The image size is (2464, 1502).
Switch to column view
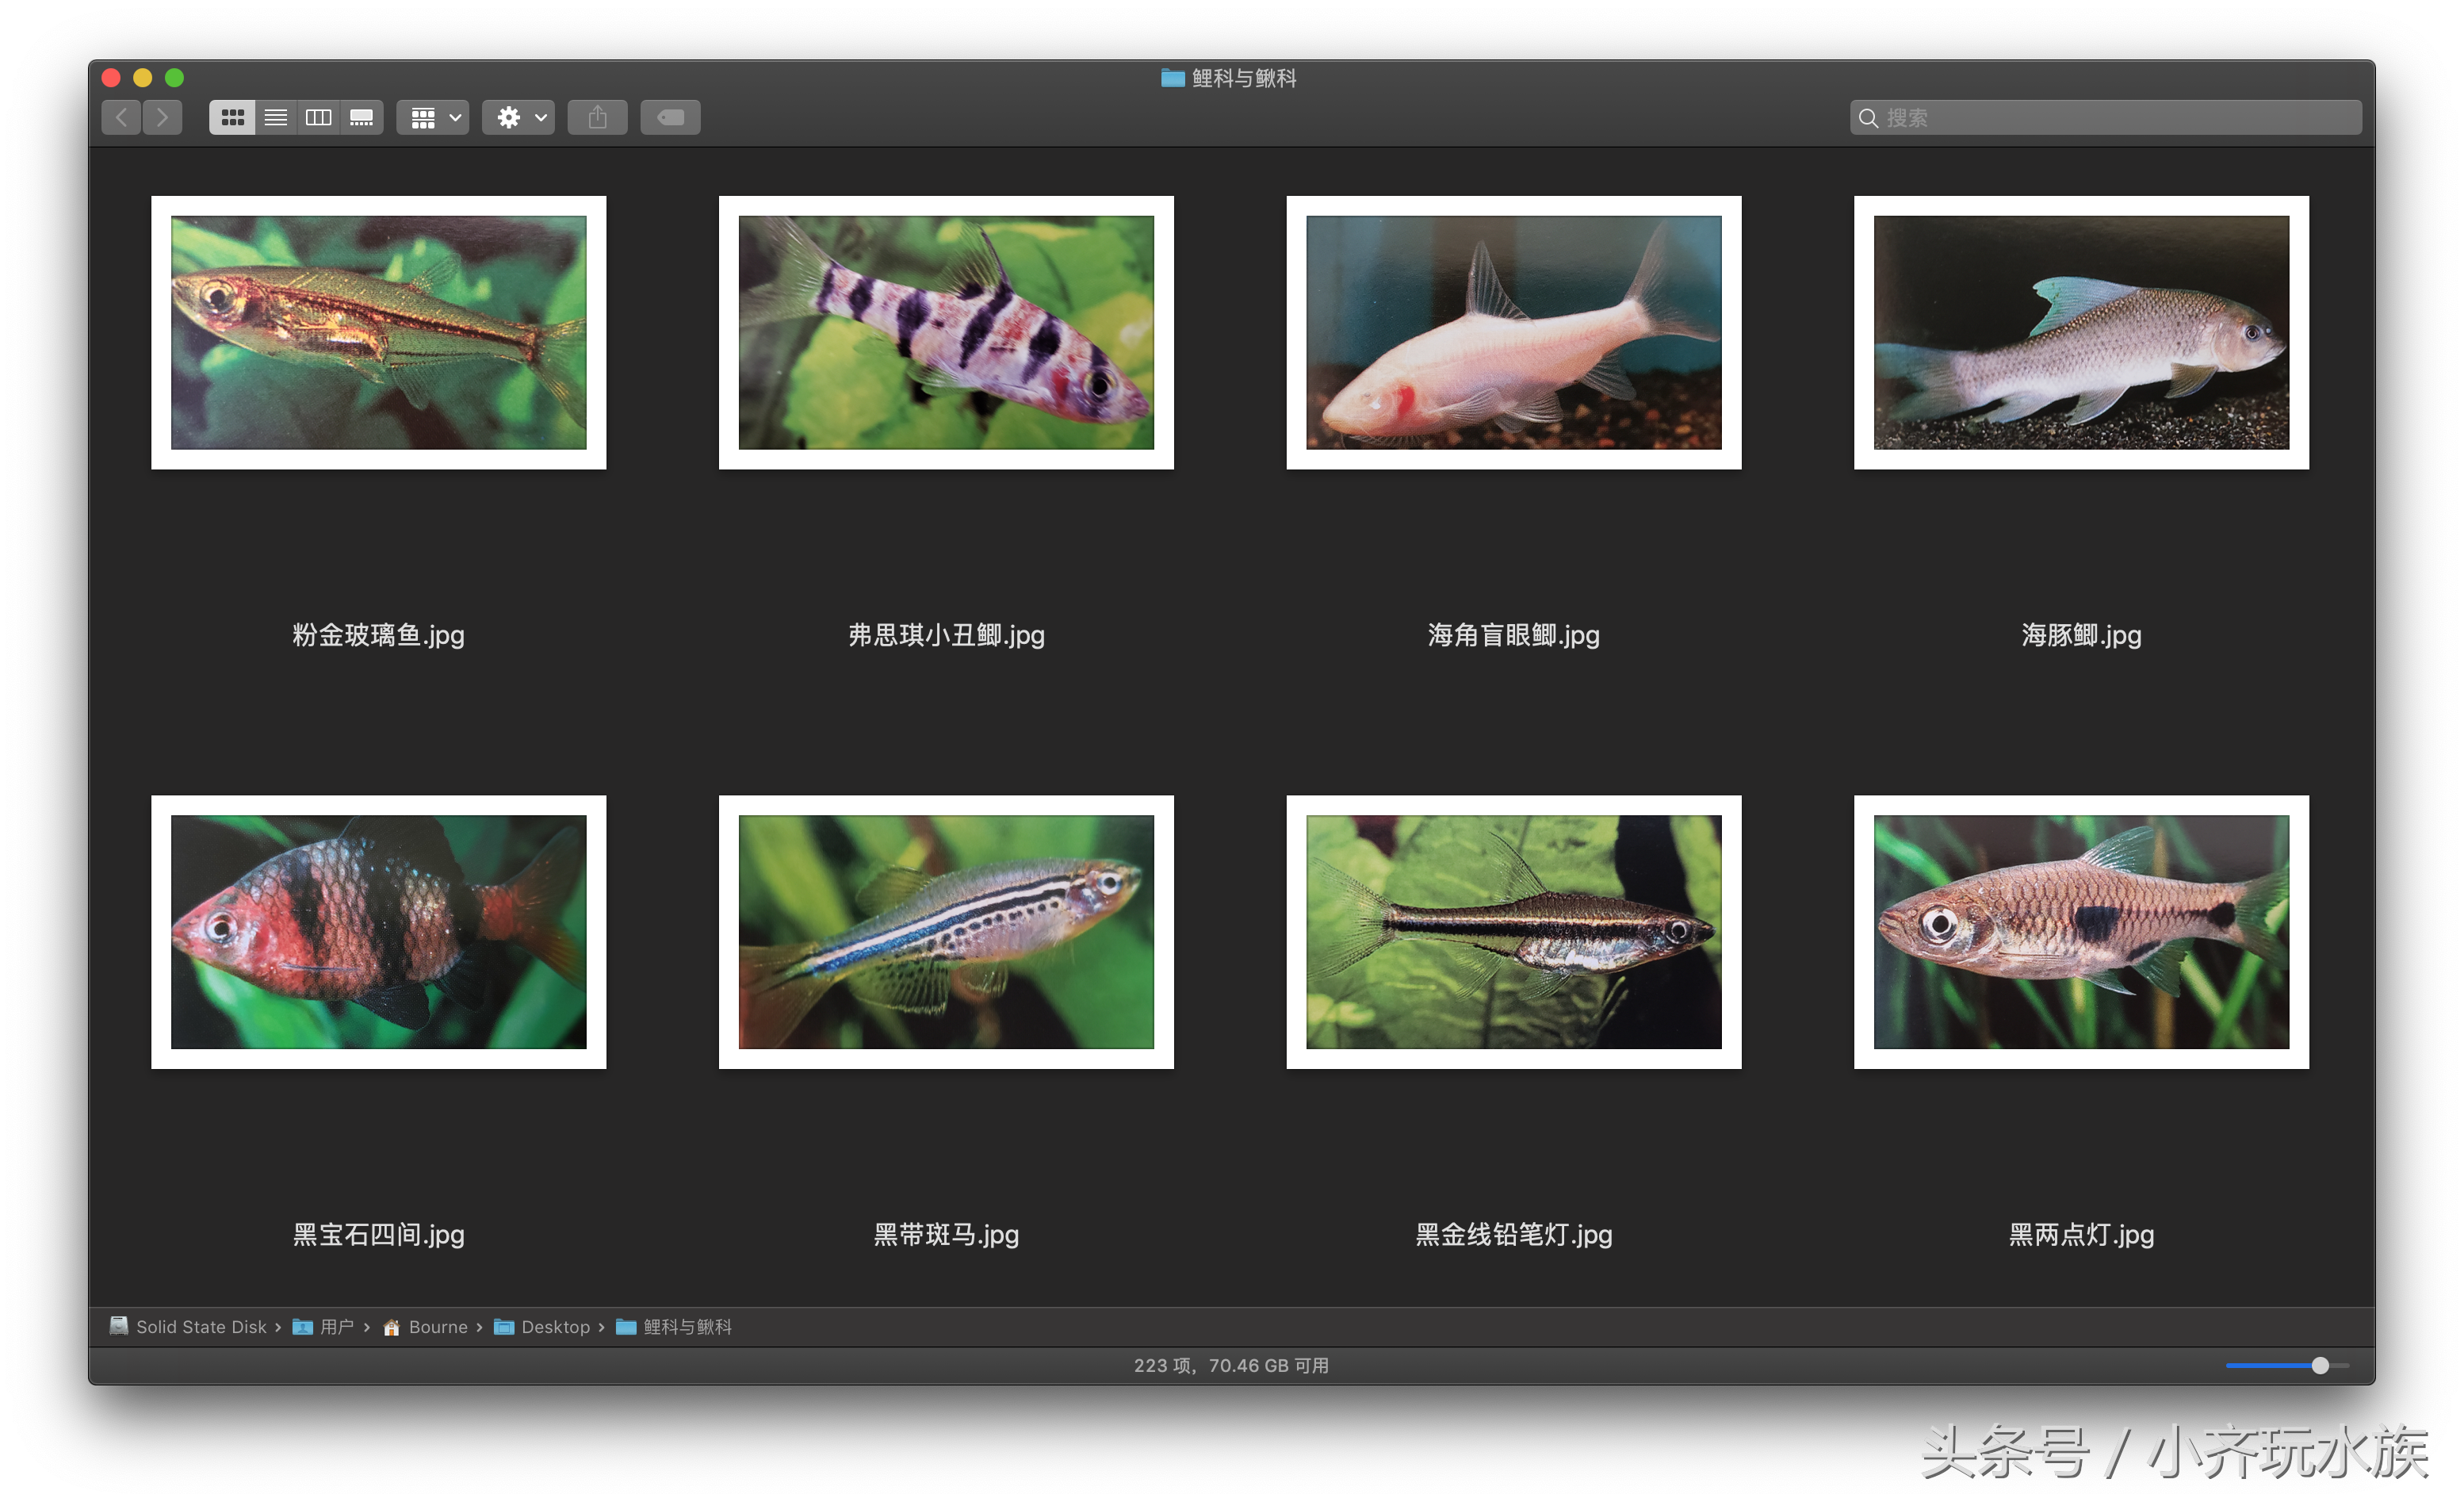[319, 118]
